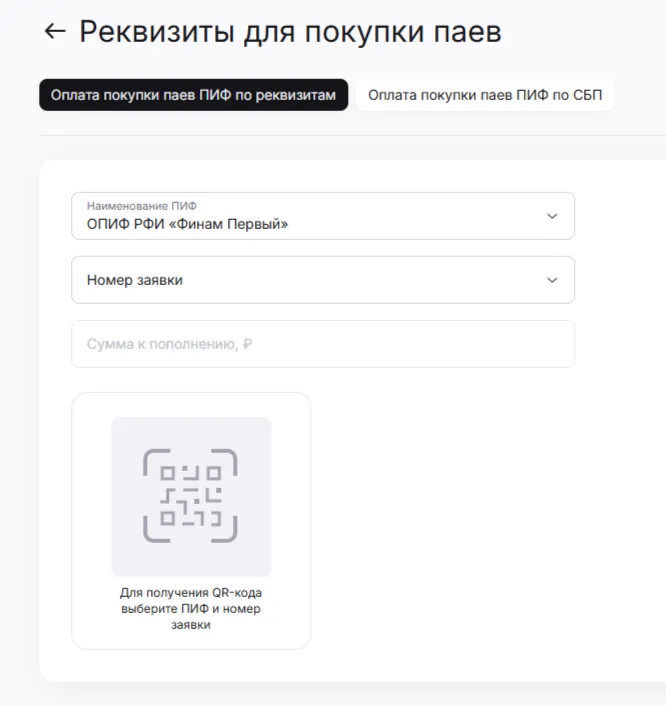666x706 pixels.
Task: Focus the Сумма к пополнению input field
Action: pyautogui.click(x=323, y=344)
